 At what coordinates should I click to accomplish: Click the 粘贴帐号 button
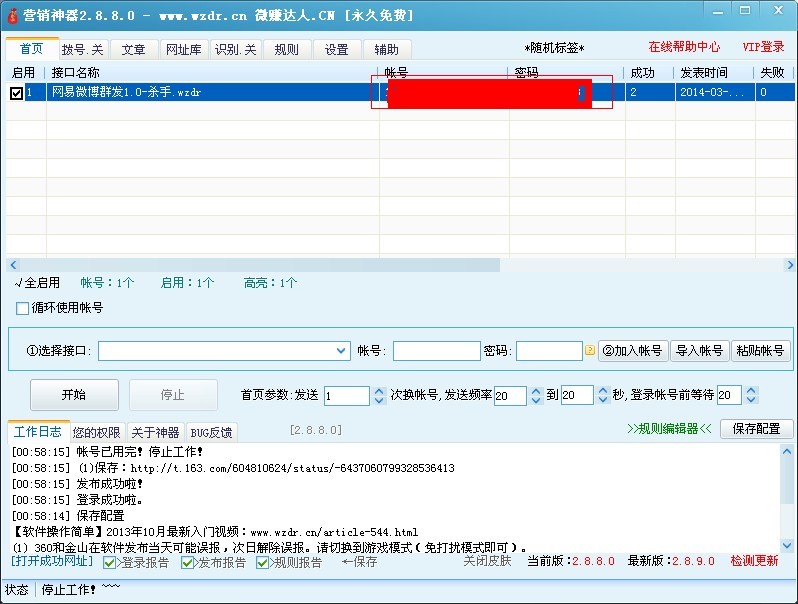[760, 351]
